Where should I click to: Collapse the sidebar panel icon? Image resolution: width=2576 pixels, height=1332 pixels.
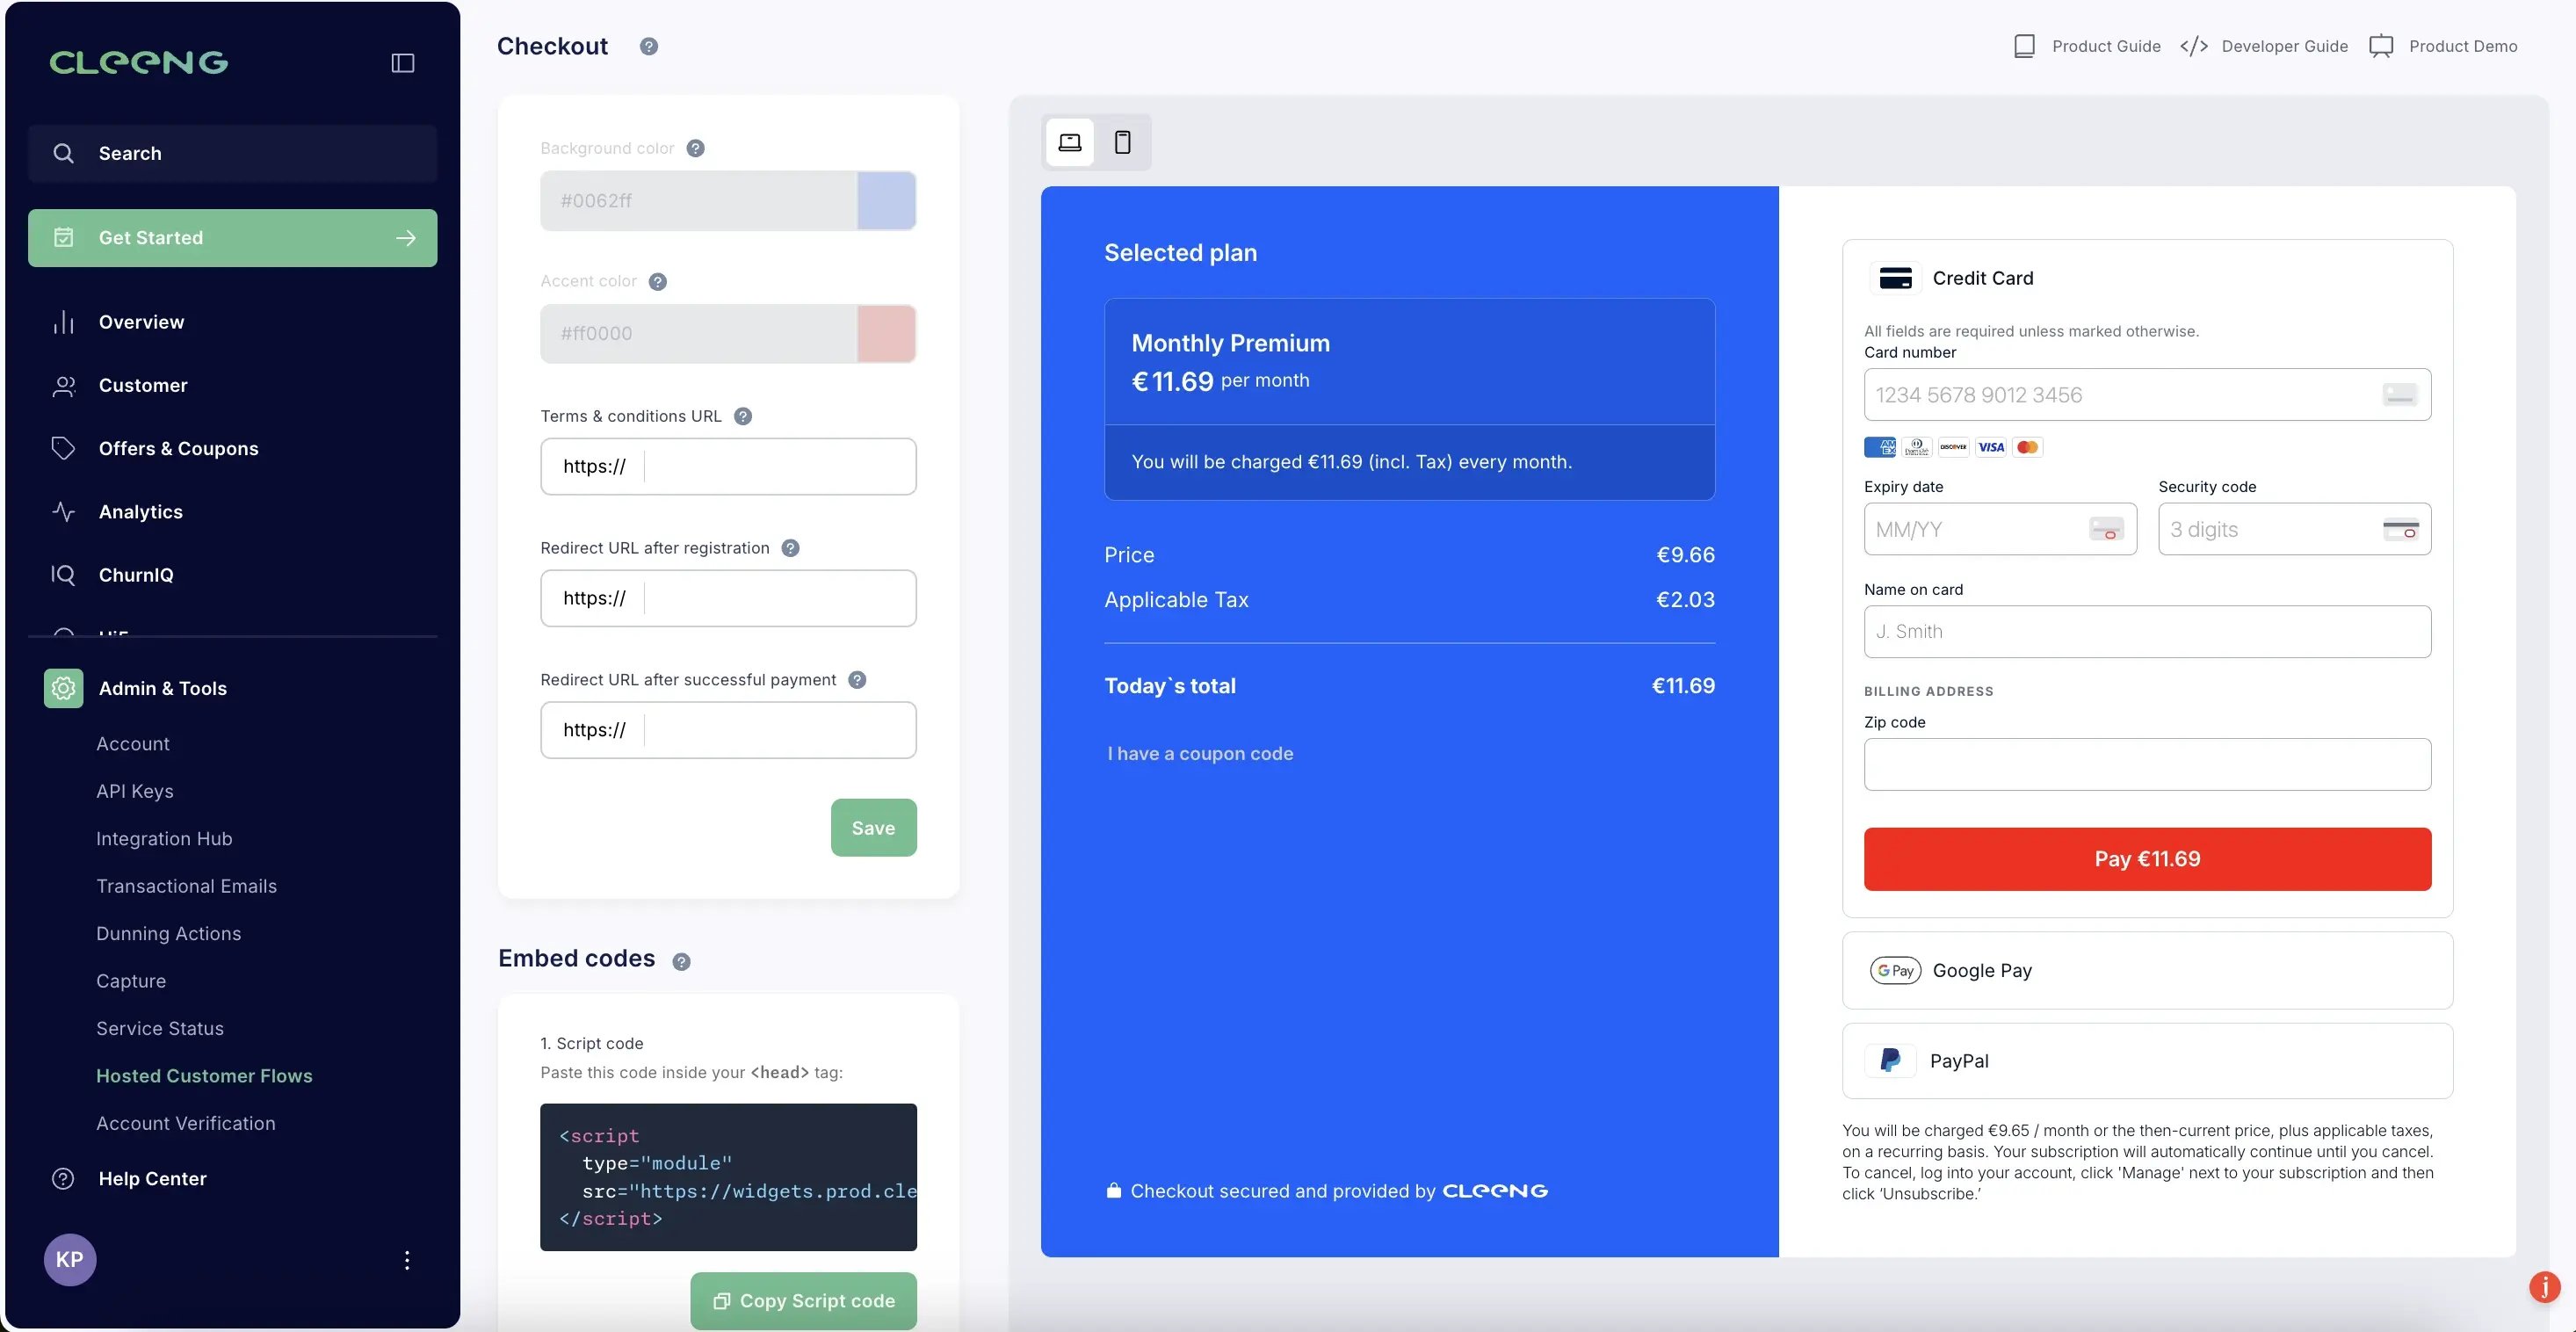[x=403, y=63]
